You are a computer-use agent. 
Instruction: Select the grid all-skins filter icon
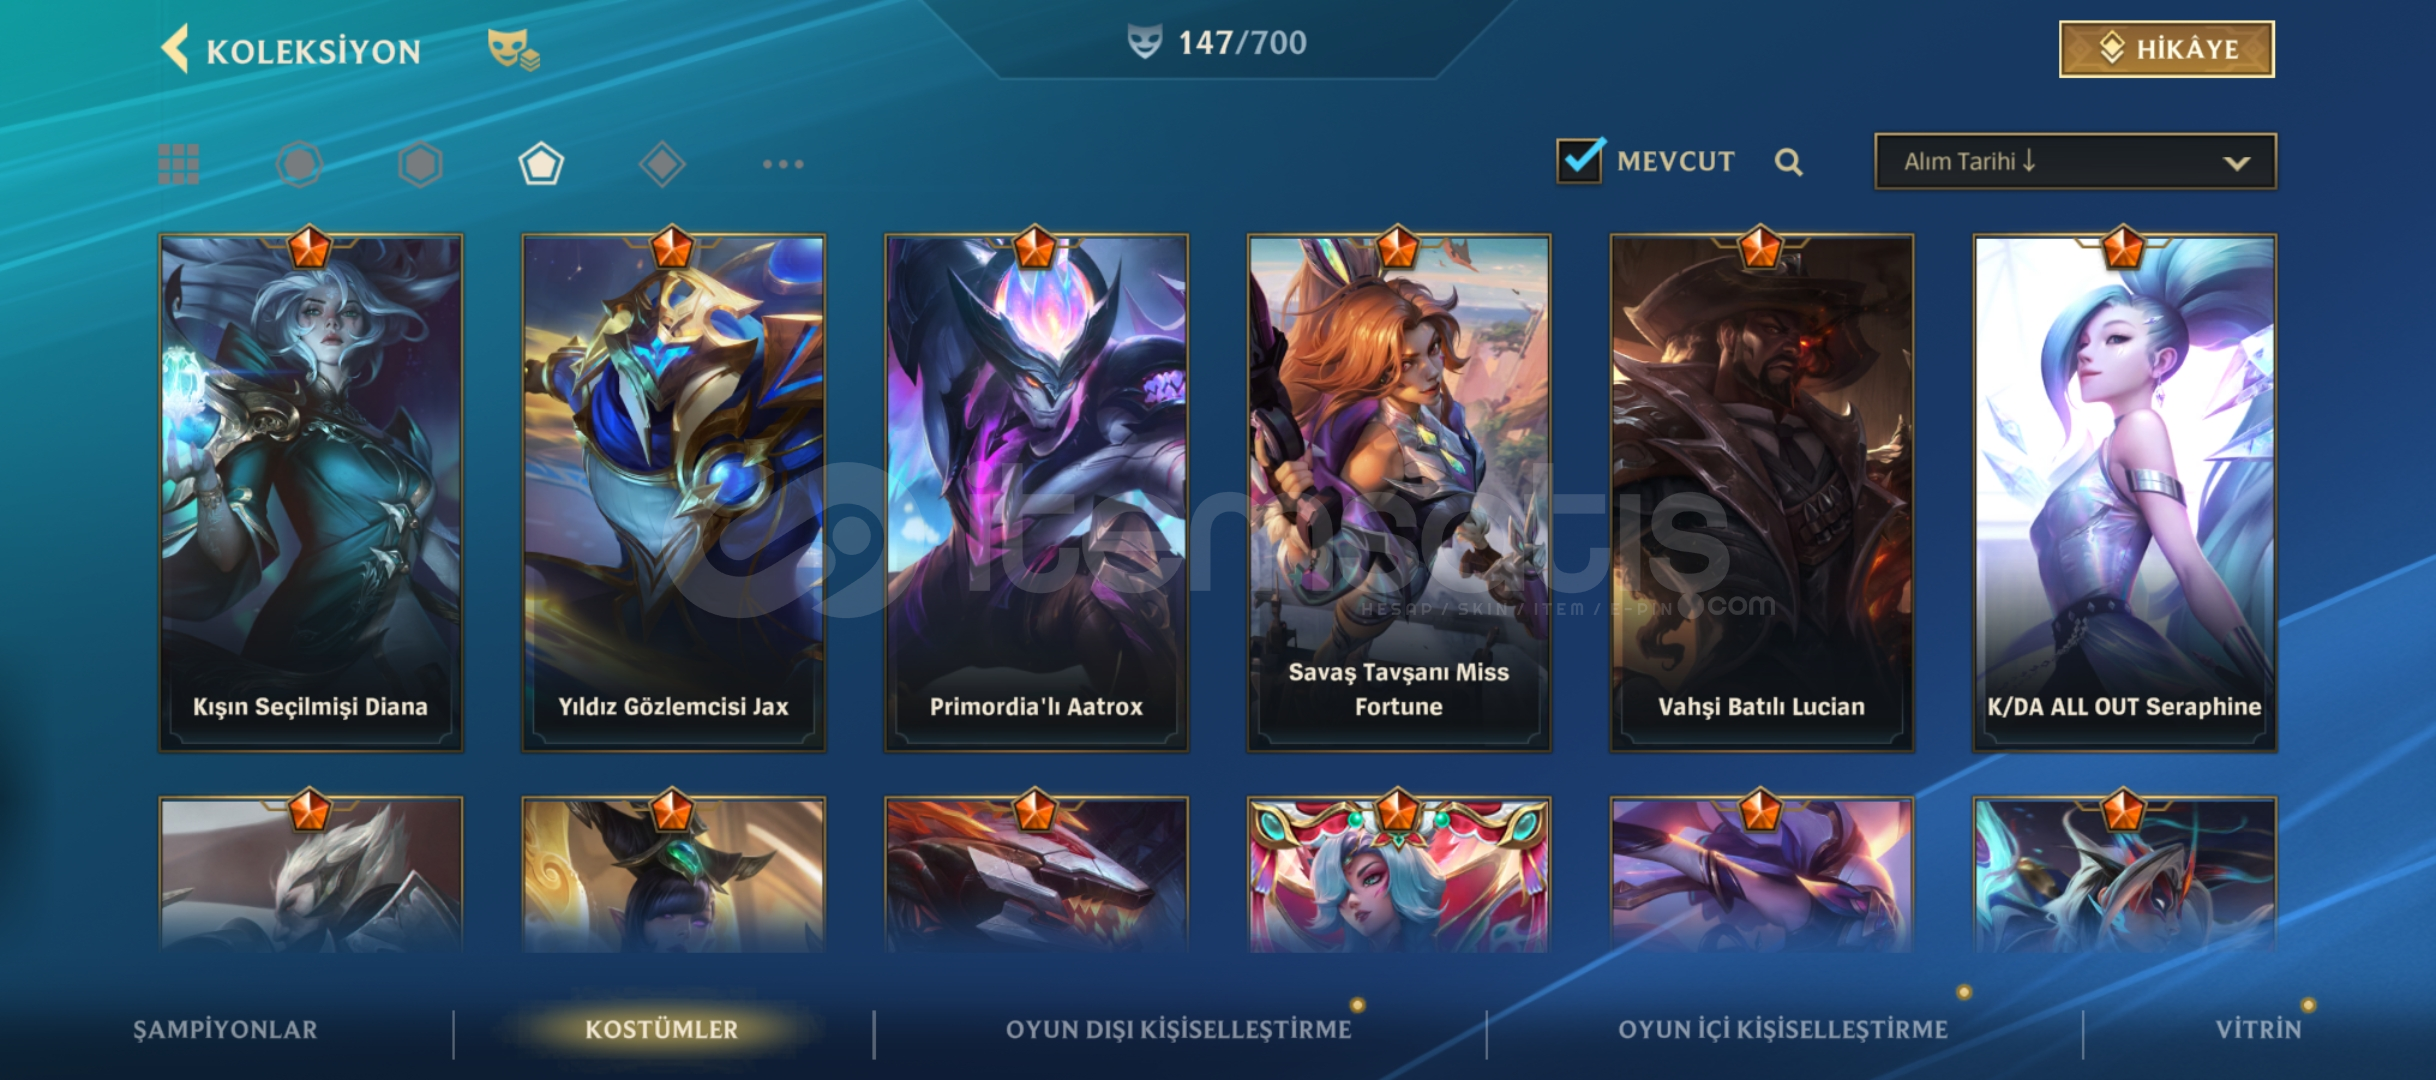pyautogui.click(x=179, y=164)
